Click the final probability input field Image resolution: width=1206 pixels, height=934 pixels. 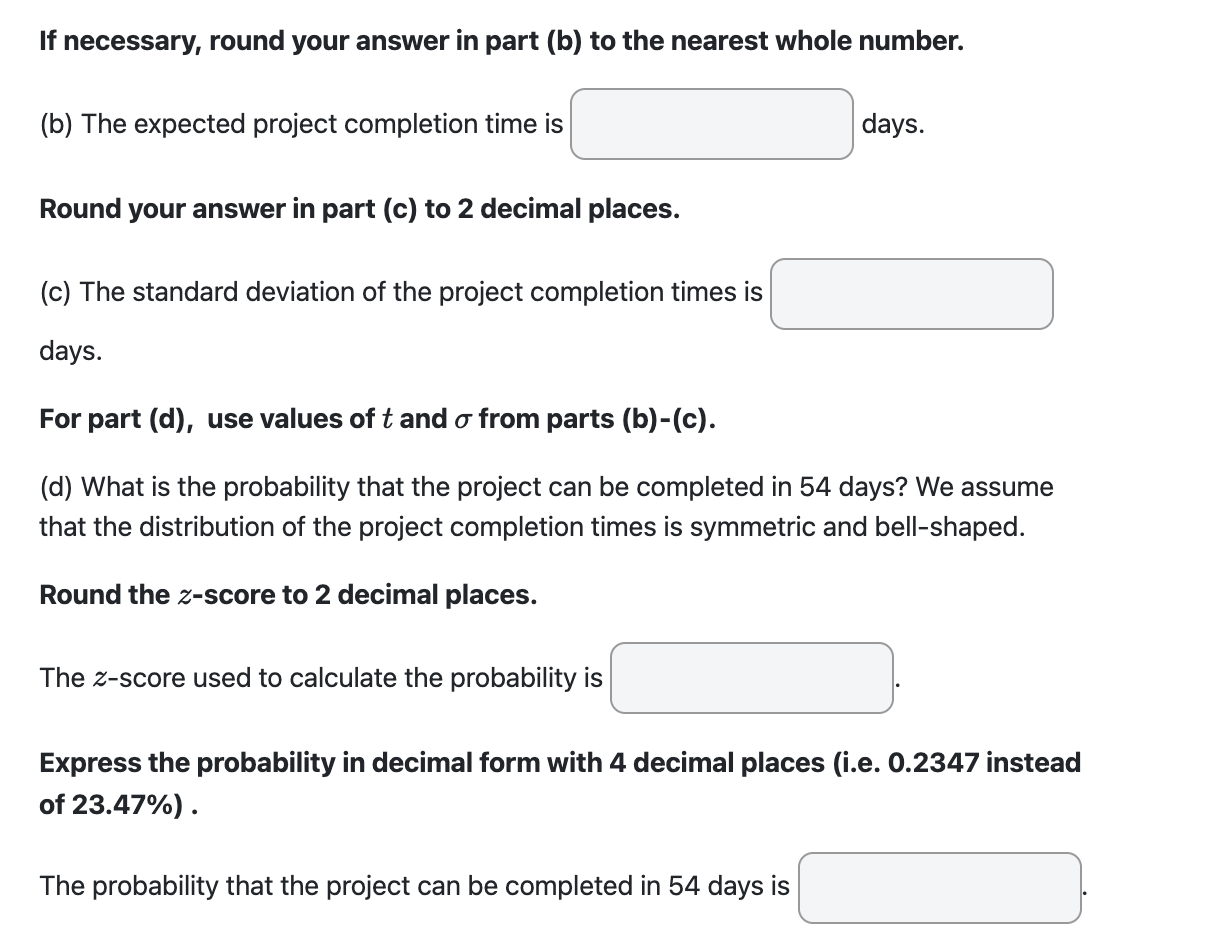click(x=939, y=888)
